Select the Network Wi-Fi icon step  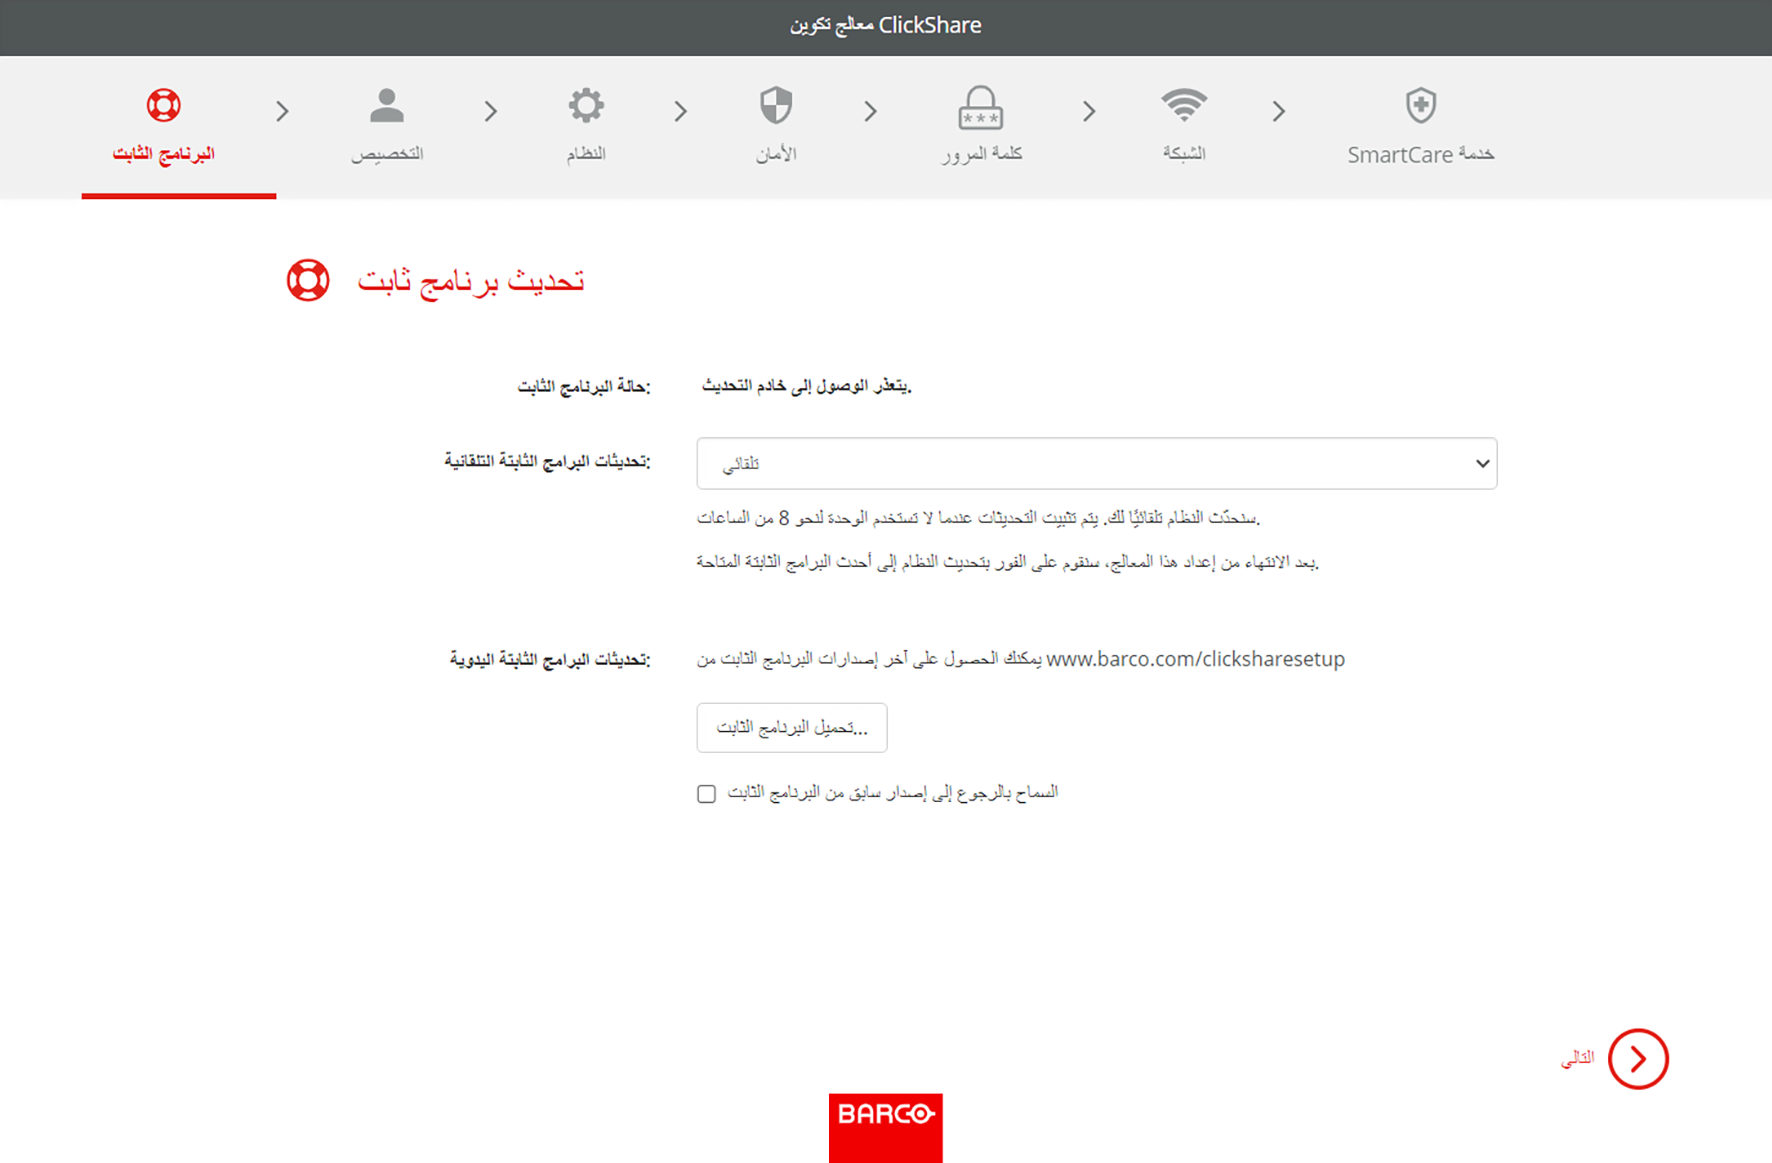[x=1184, y=104]
